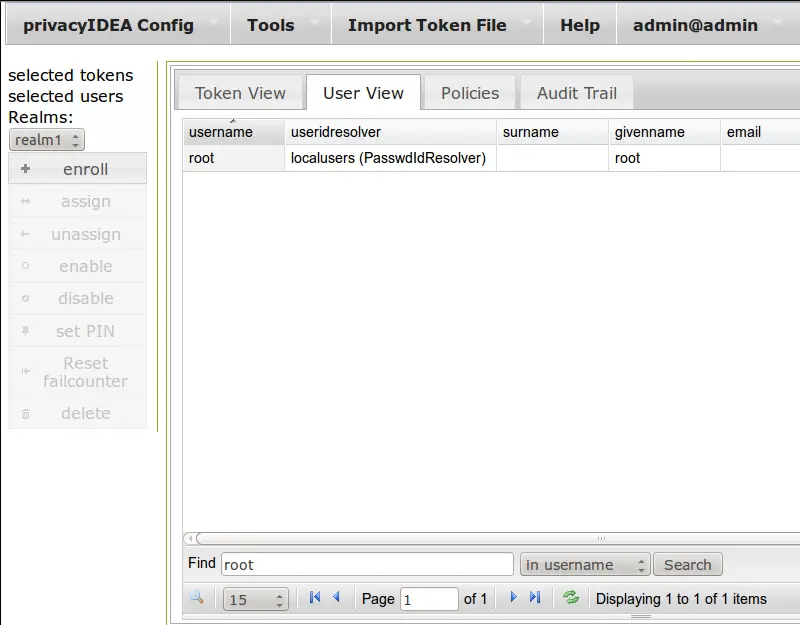
Task: Sort by the username column header
Action: (234, 132)
